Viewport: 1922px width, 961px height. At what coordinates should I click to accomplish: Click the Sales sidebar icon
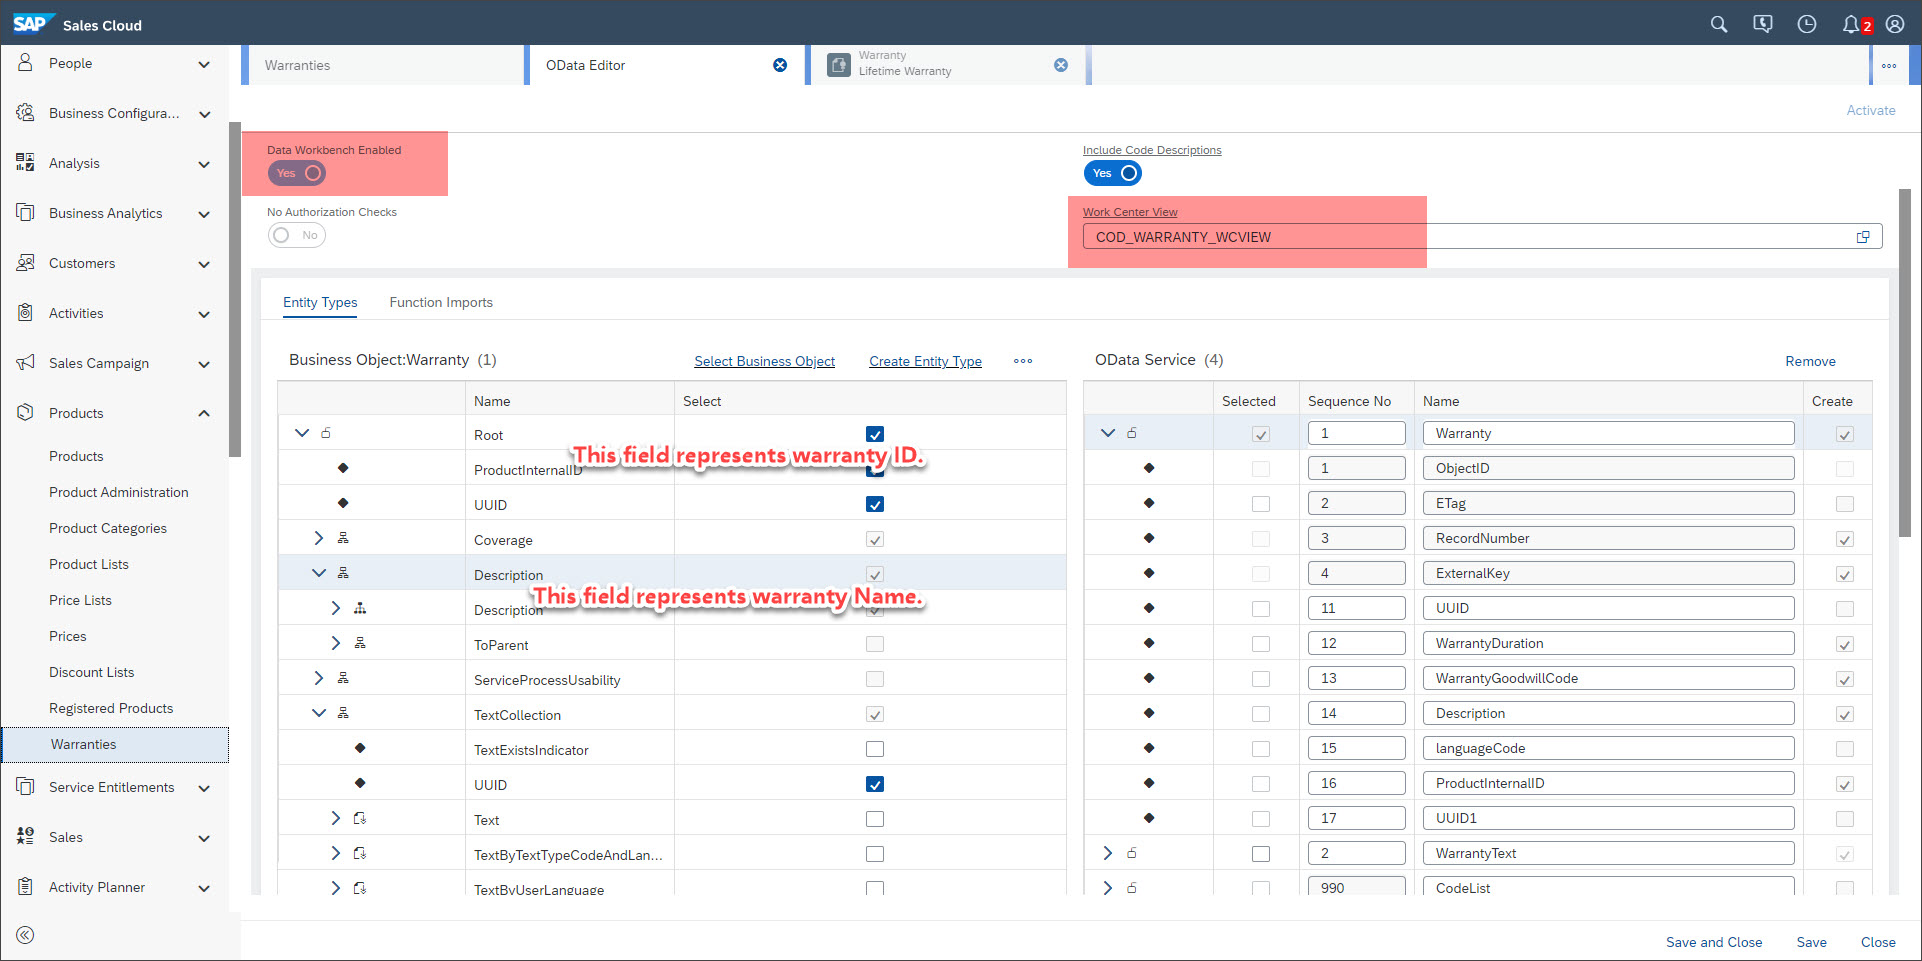click(25, 837)
